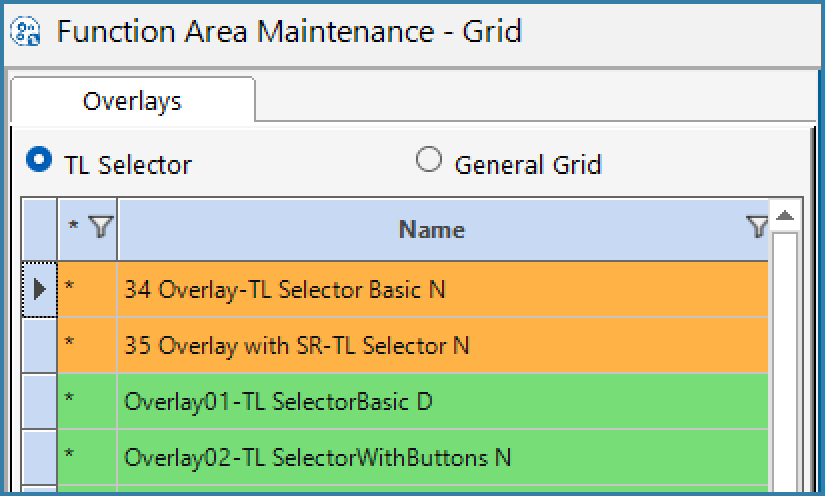Viewport: 825px width, 496px height.
Task: Switch to the Overlays tab
Action: click(x=133, y=100)
